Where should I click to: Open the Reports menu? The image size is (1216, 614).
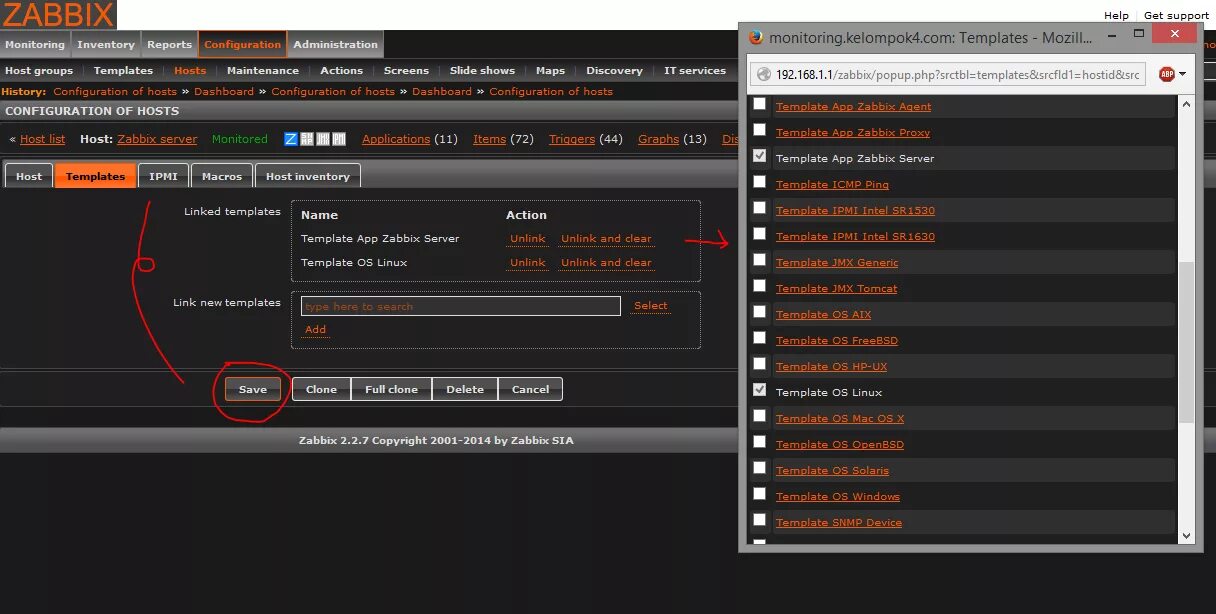point(170,44)
